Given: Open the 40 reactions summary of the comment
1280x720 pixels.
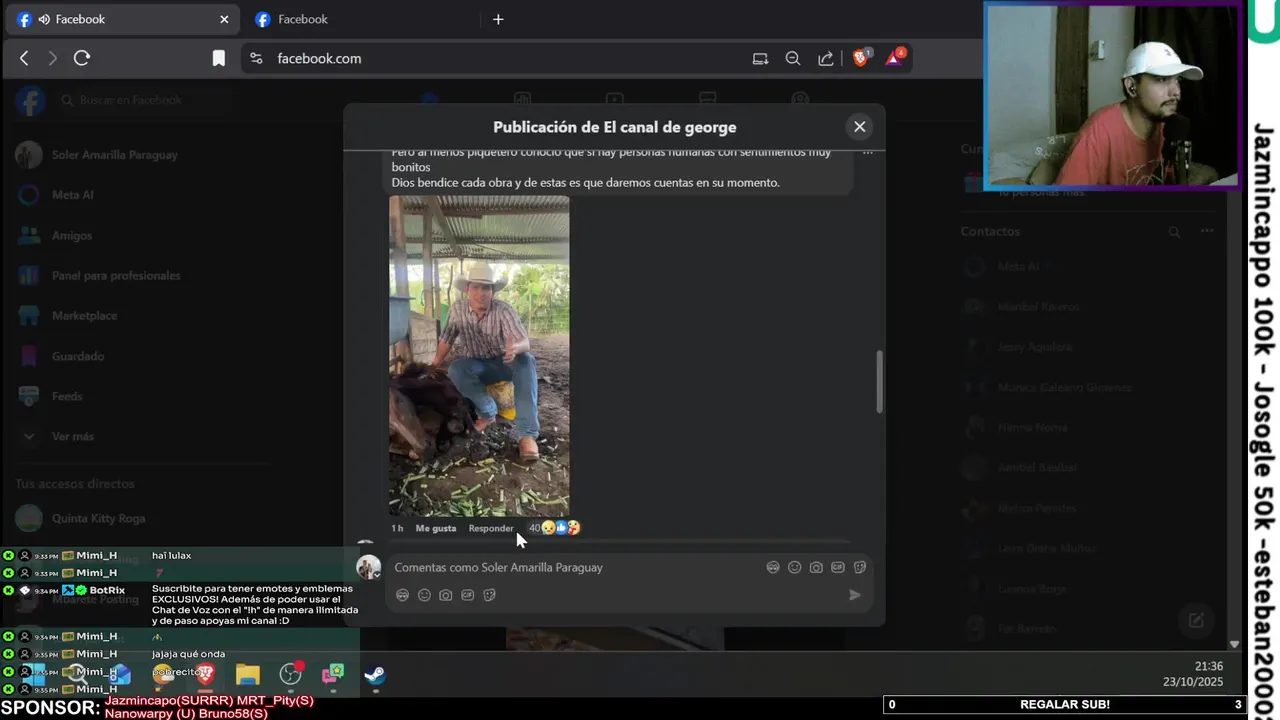Looking at the screenshot, I should (554, 528).
